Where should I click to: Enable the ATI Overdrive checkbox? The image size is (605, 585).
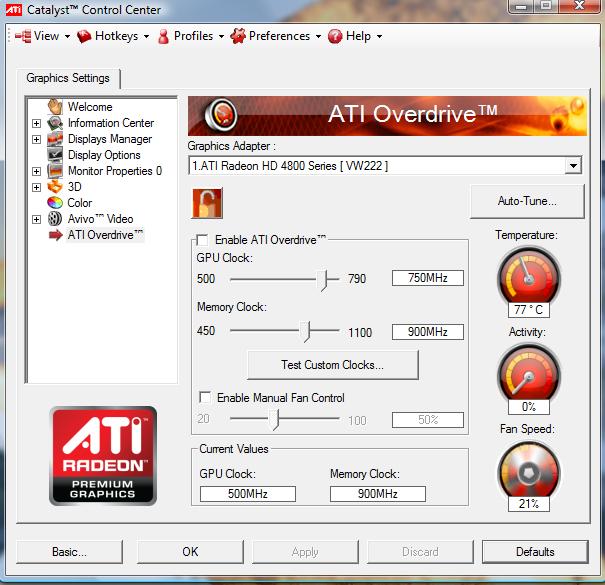point(202,240)
